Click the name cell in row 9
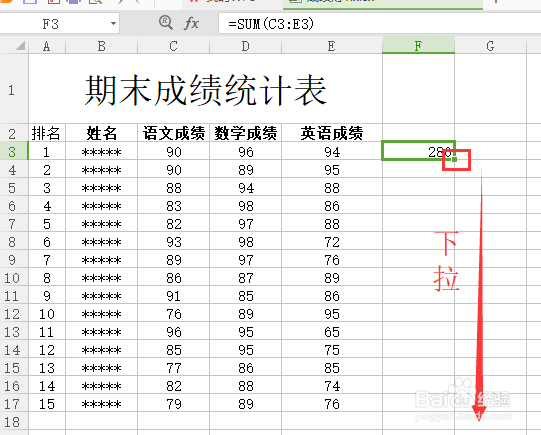 click(x=101, y=260)
